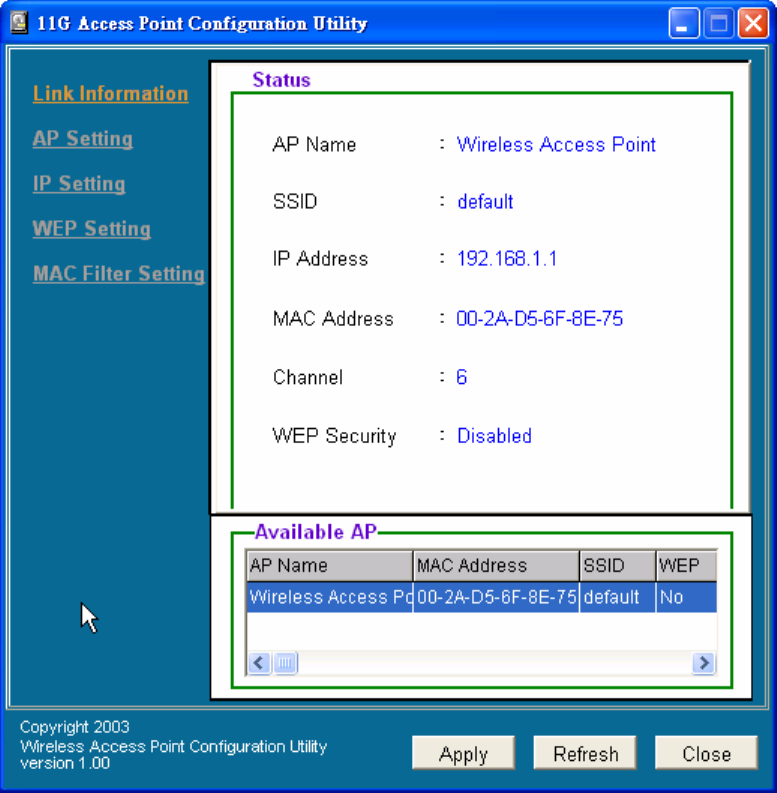Click the 'No' WEP cell in the table
Image resolution: width=777 pixels, height=793 pixels.
tap(686, 597)
